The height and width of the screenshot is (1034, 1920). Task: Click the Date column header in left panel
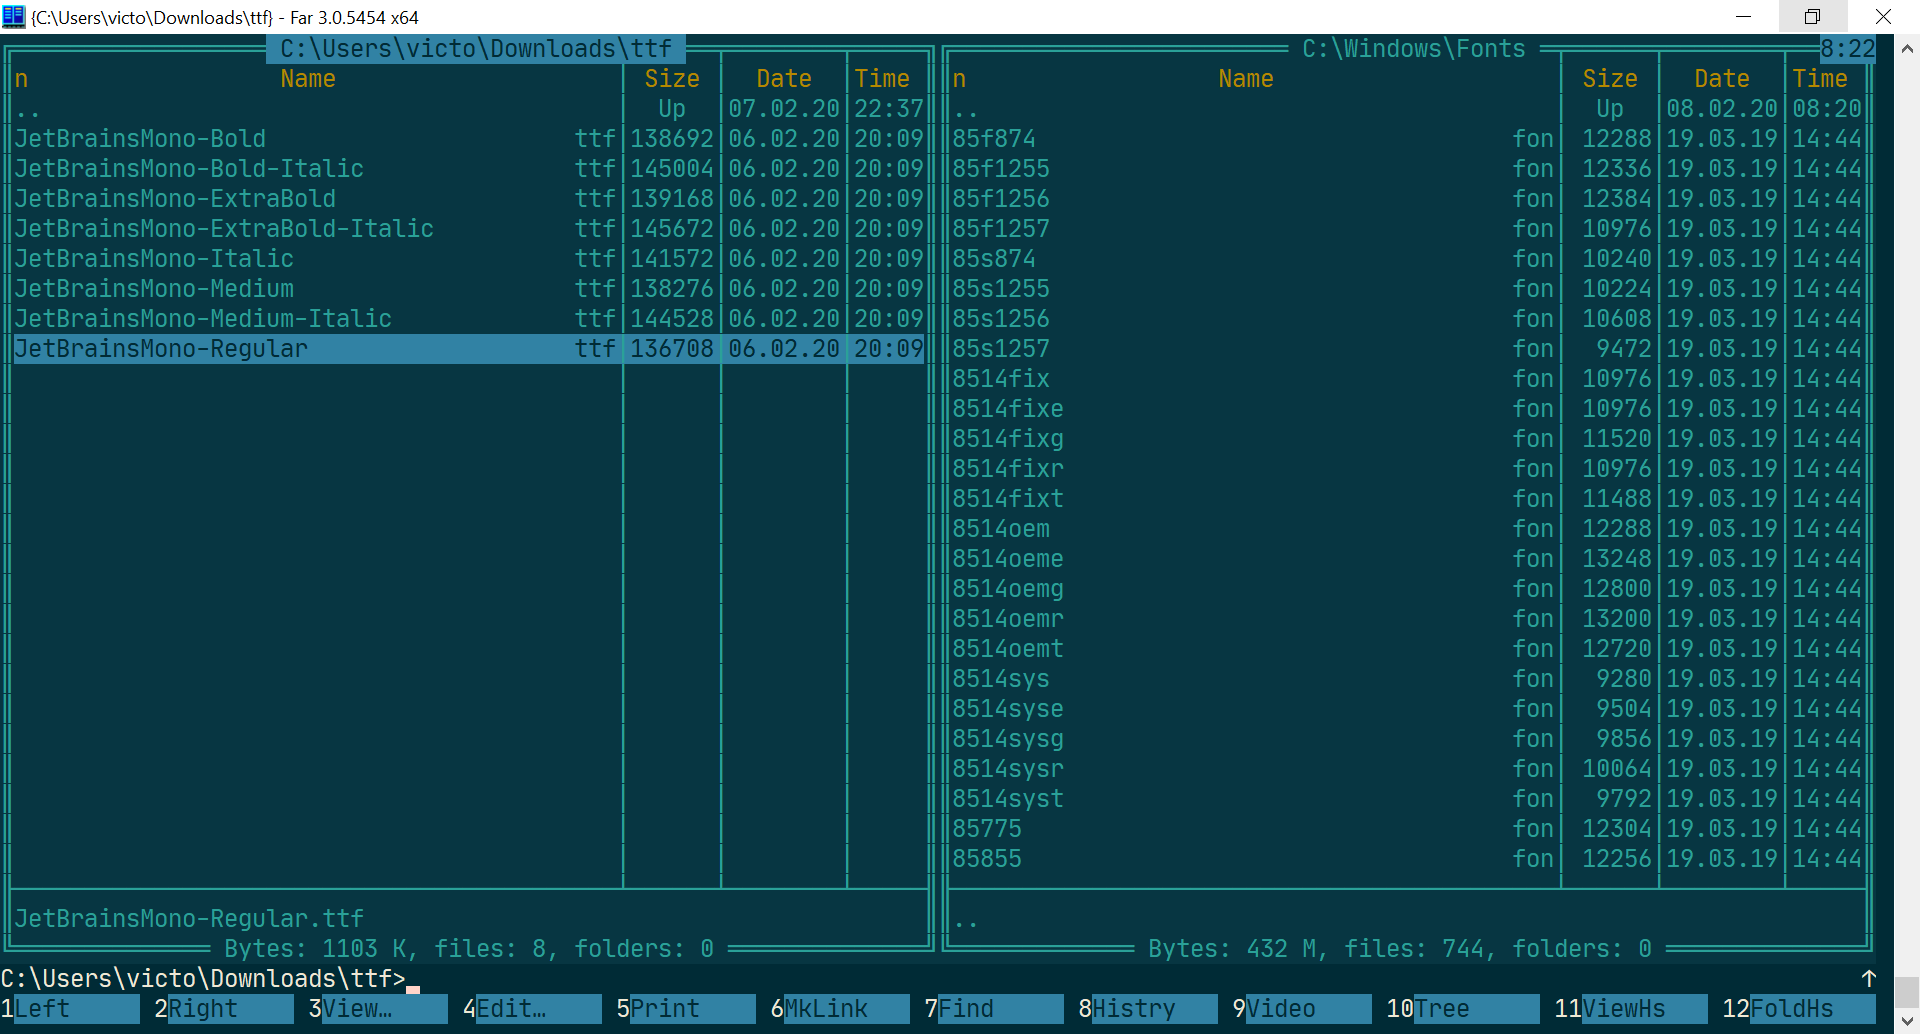point(784,78)
